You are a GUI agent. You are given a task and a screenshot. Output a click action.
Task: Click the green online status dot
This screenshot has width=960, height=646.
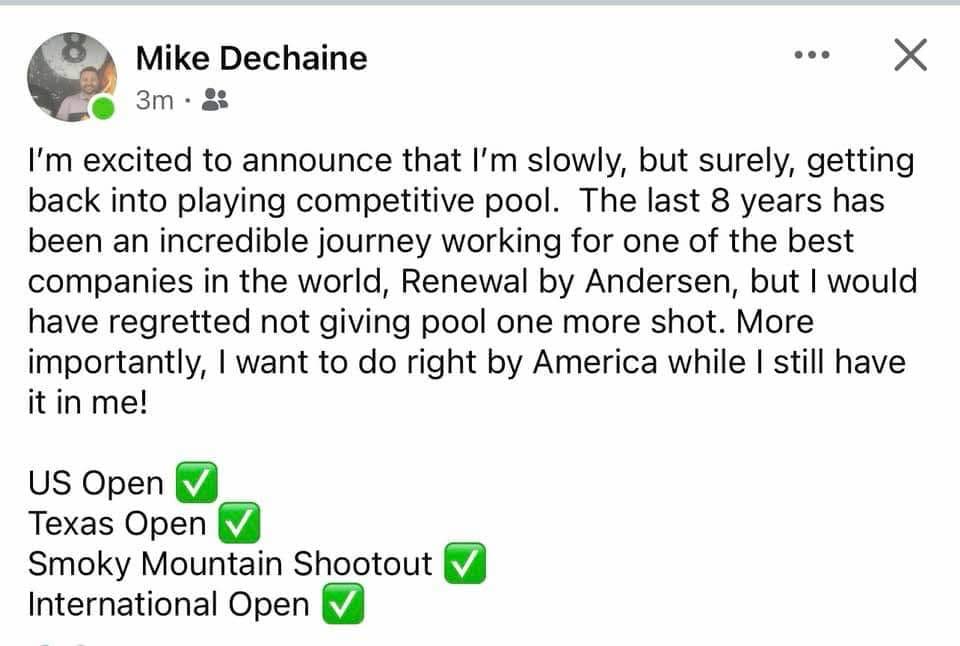point(104,108)
